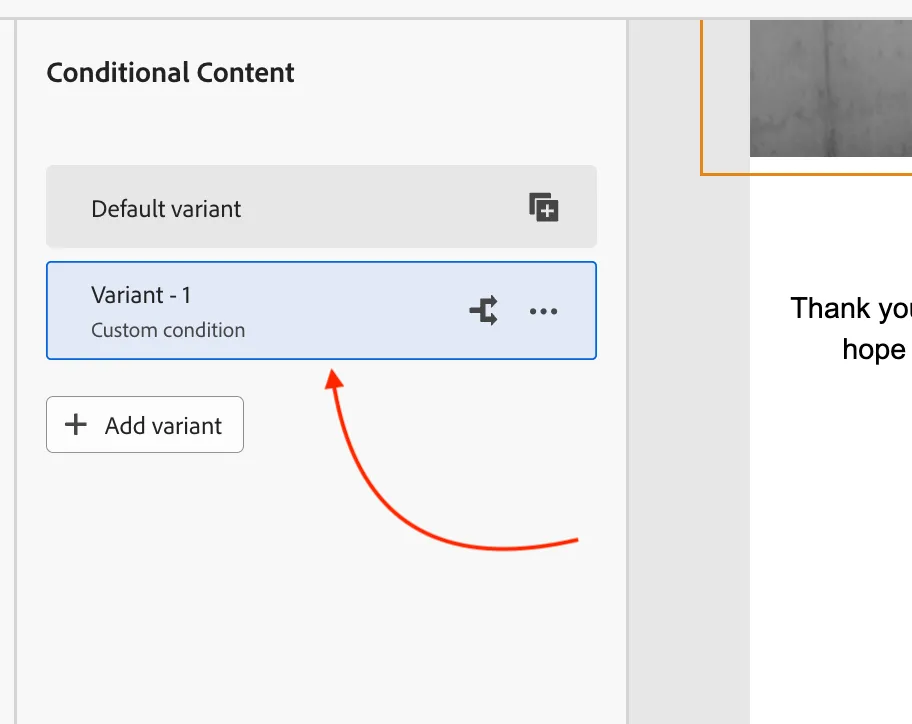Click the Add variant button
This screenshot has width=912, height=724.
[x=145, y=425]
